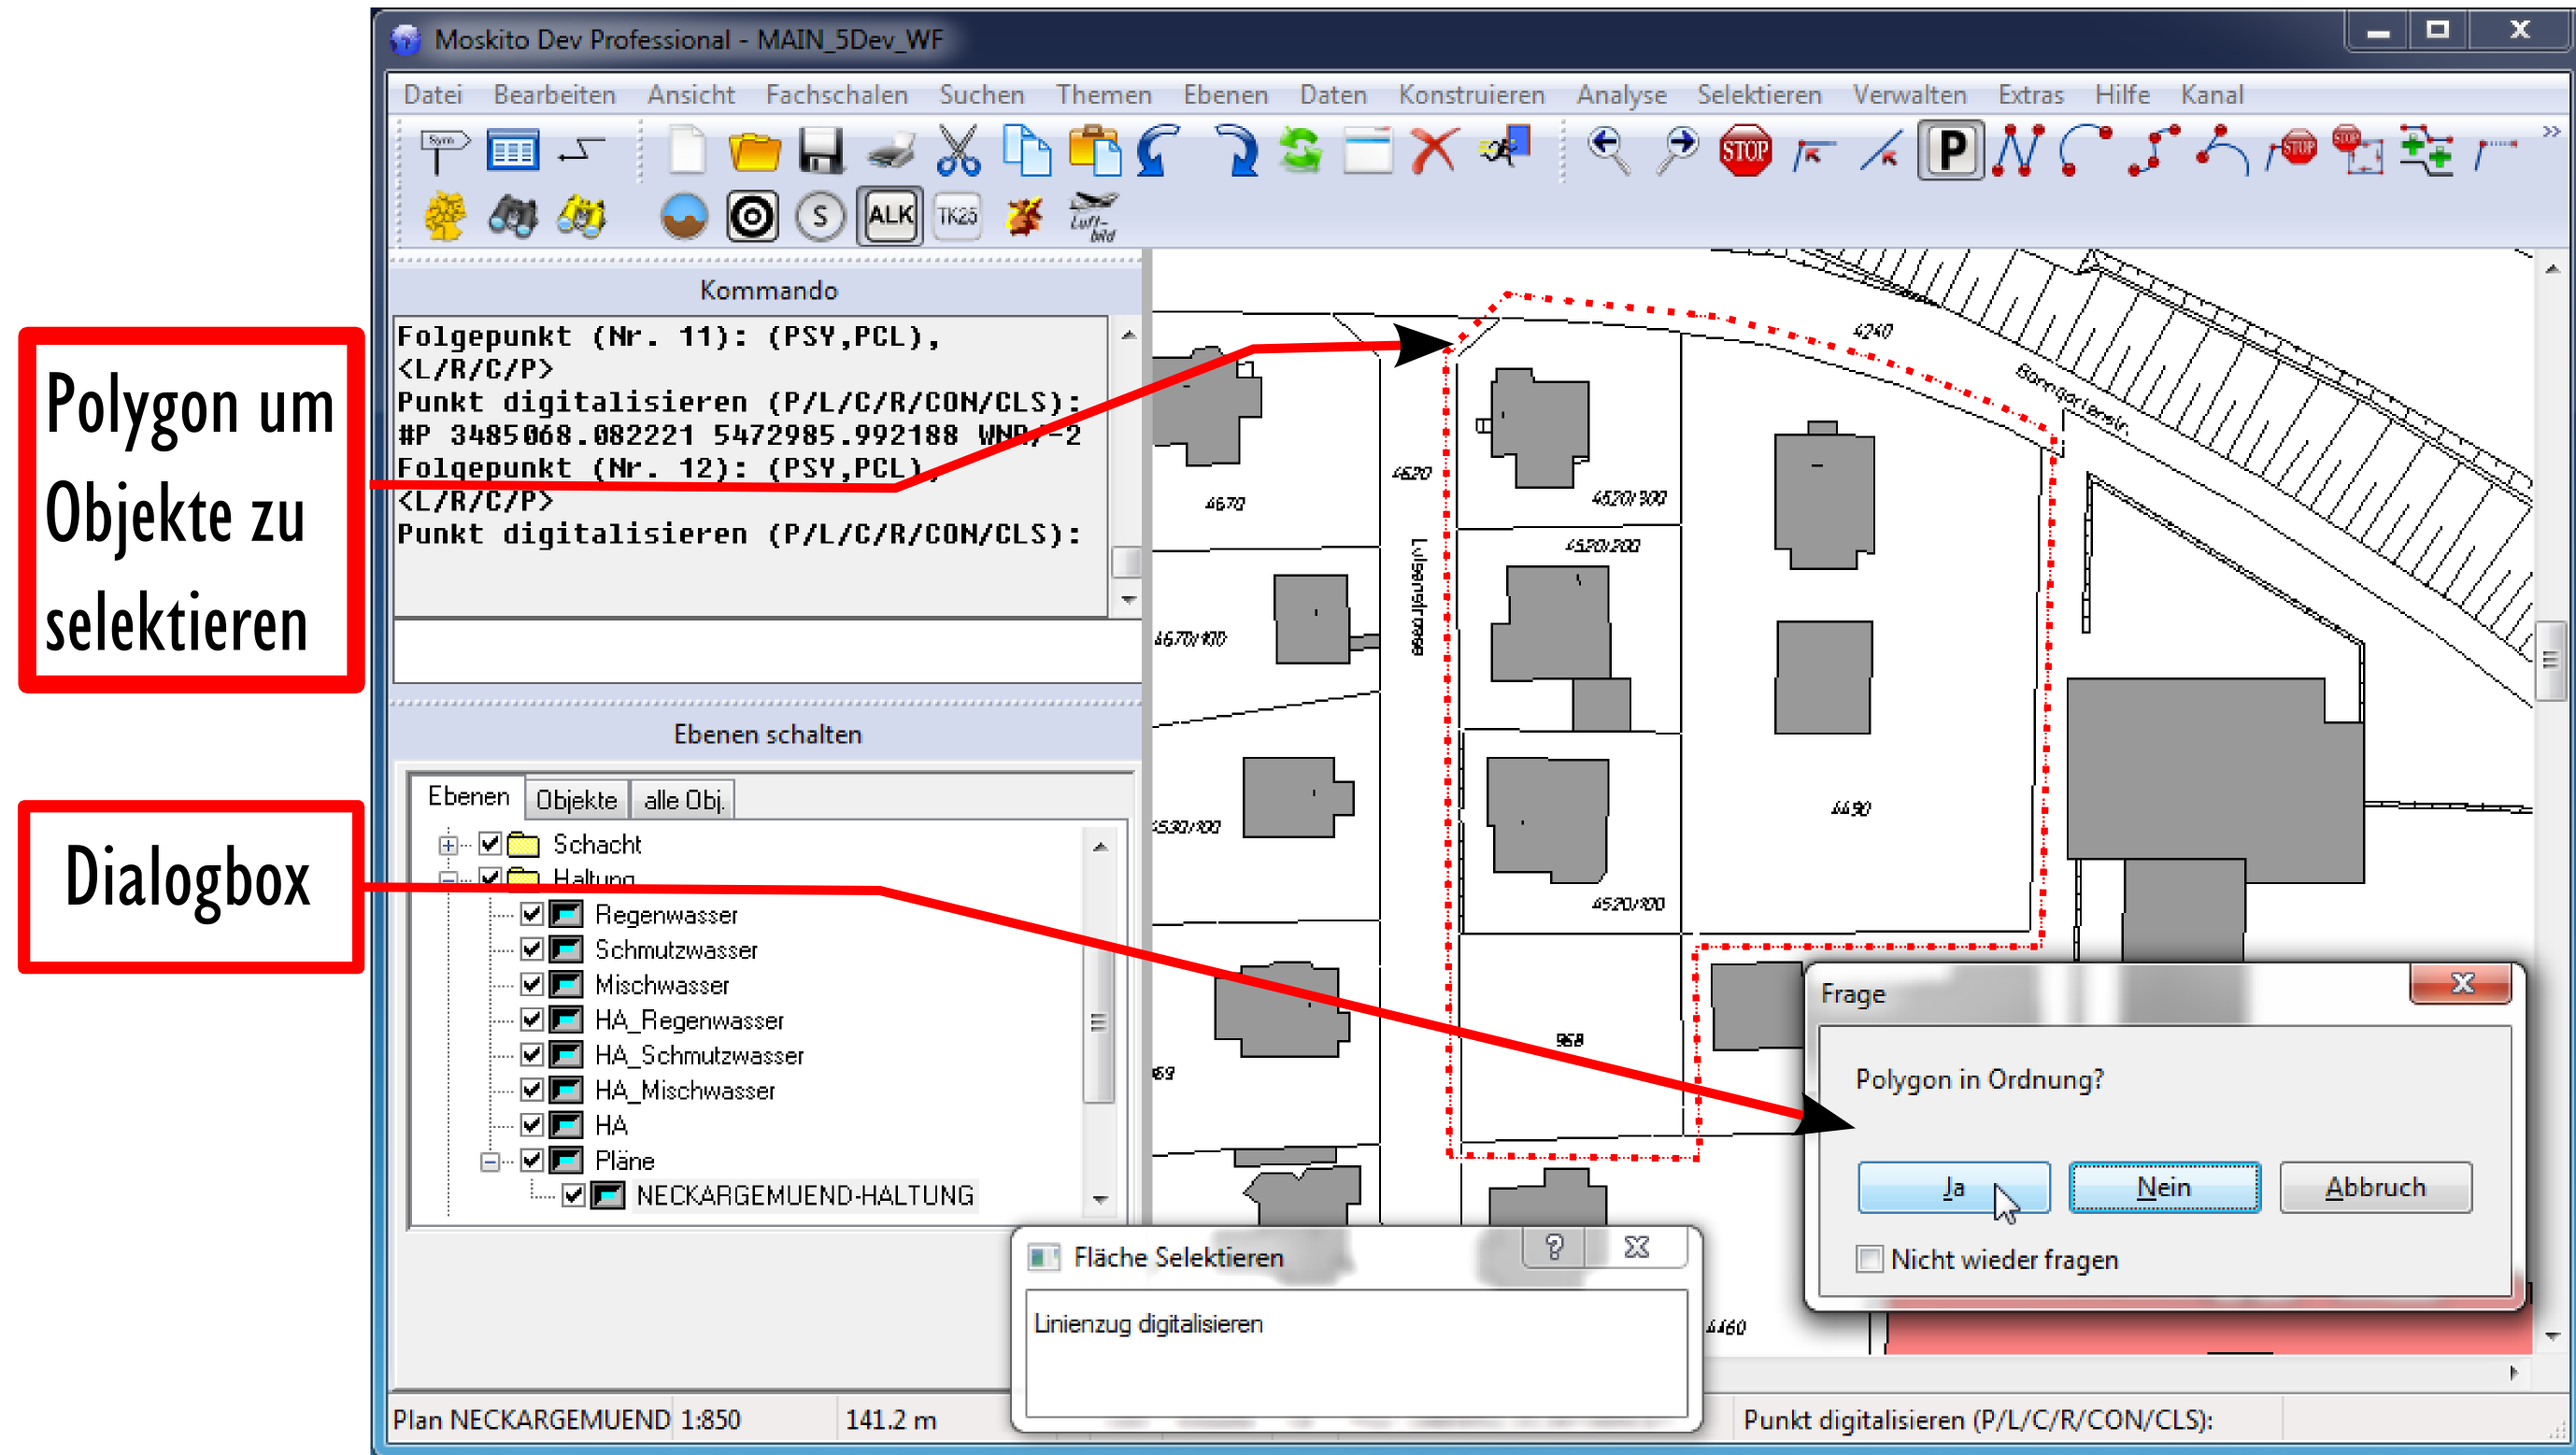Uncheck the Regenwasser layer checkbox

[x=532, y=913]
